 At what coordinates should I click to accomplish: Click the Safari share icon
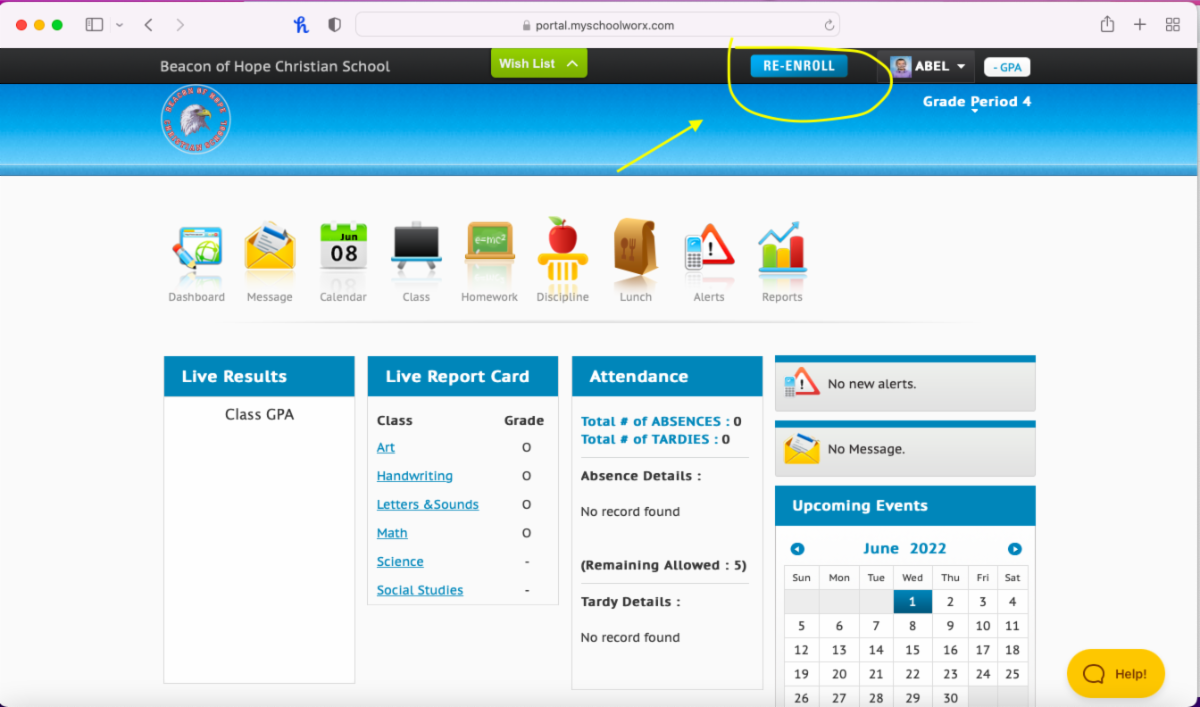[x=1107, y=24]
